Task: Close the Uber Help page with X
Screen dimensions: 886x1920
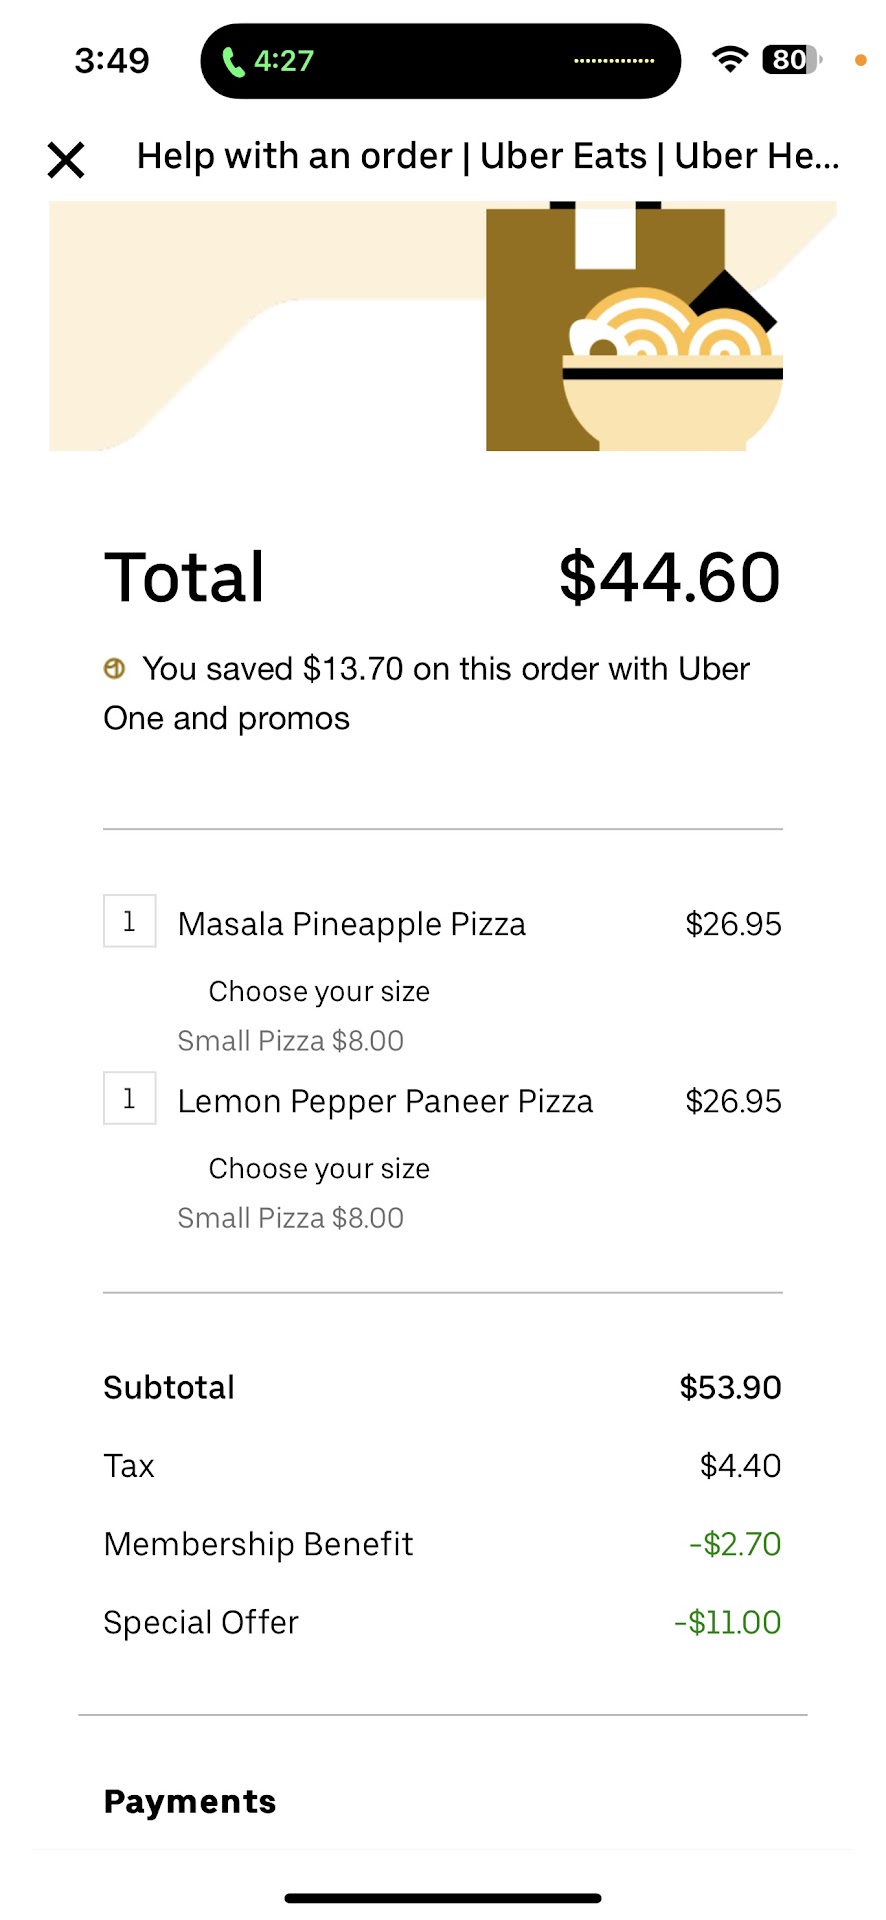Action: click(66, 160)
